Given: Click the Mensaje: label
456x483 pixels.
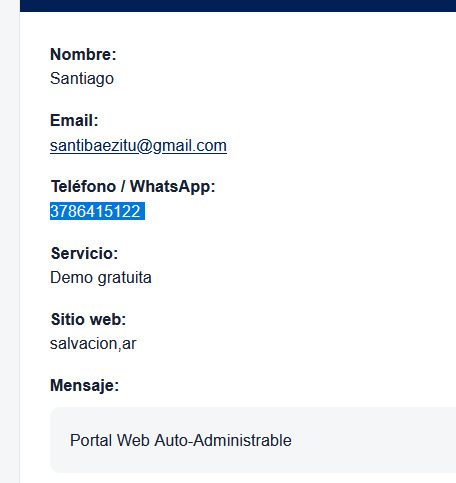Looking at the screenshot, I should tap(84, 385).
